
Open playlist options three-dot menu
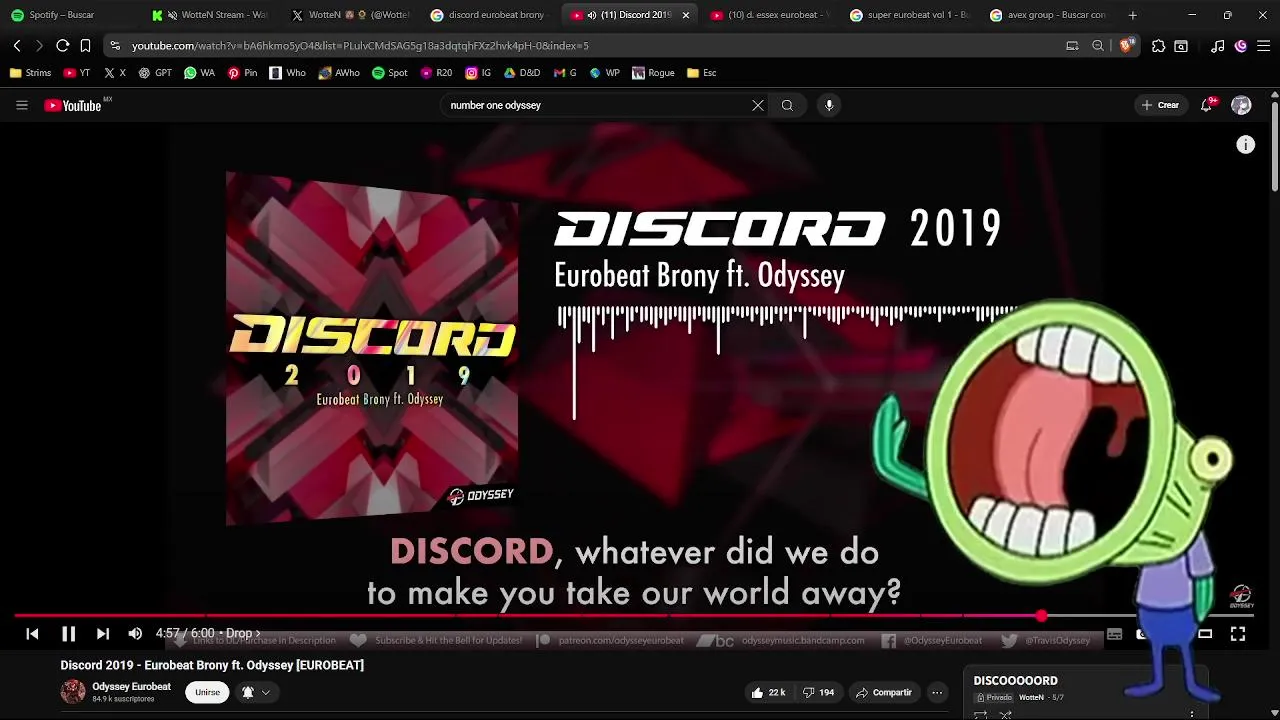click(1192, 714)
